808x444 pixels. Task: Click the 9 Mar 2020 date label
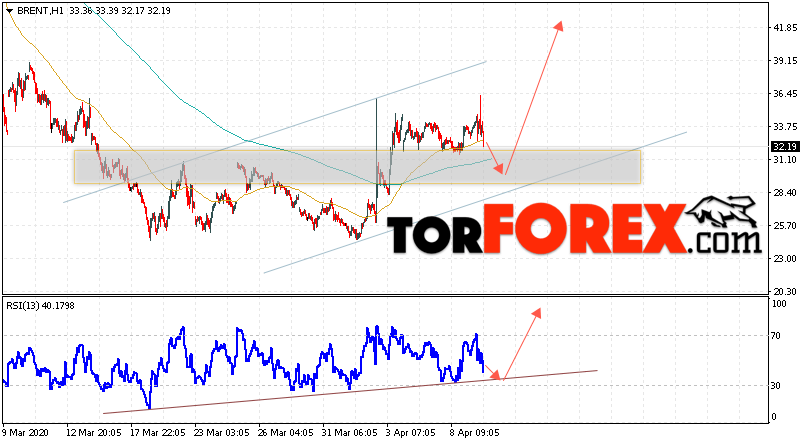point(26,433)
